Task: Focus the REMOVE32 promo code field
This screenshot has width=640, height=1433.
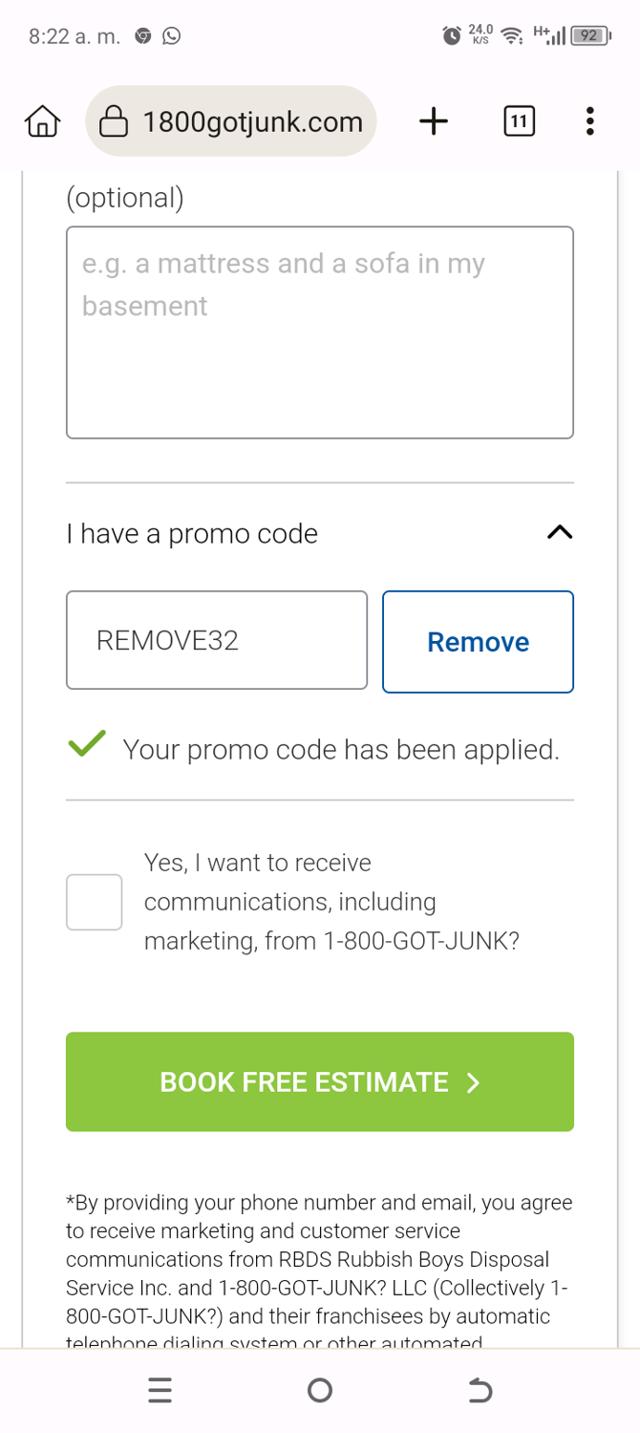Action: coord(217,640)
